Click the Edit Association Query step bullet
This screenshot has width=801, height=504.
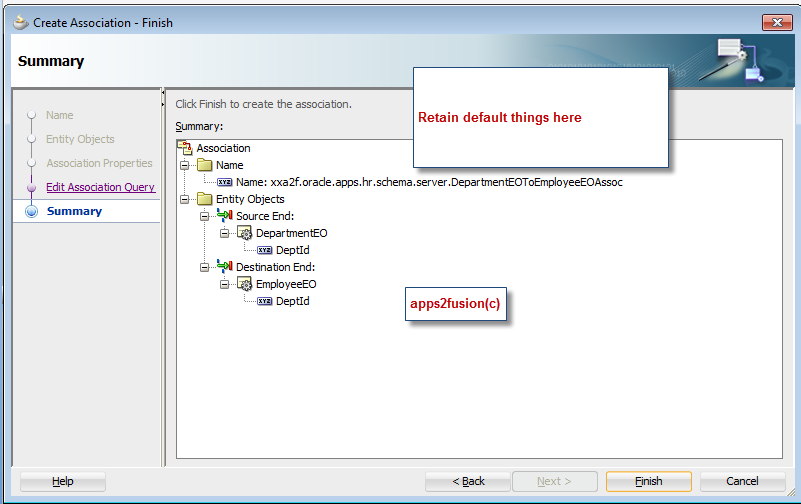tap(32, 187)
